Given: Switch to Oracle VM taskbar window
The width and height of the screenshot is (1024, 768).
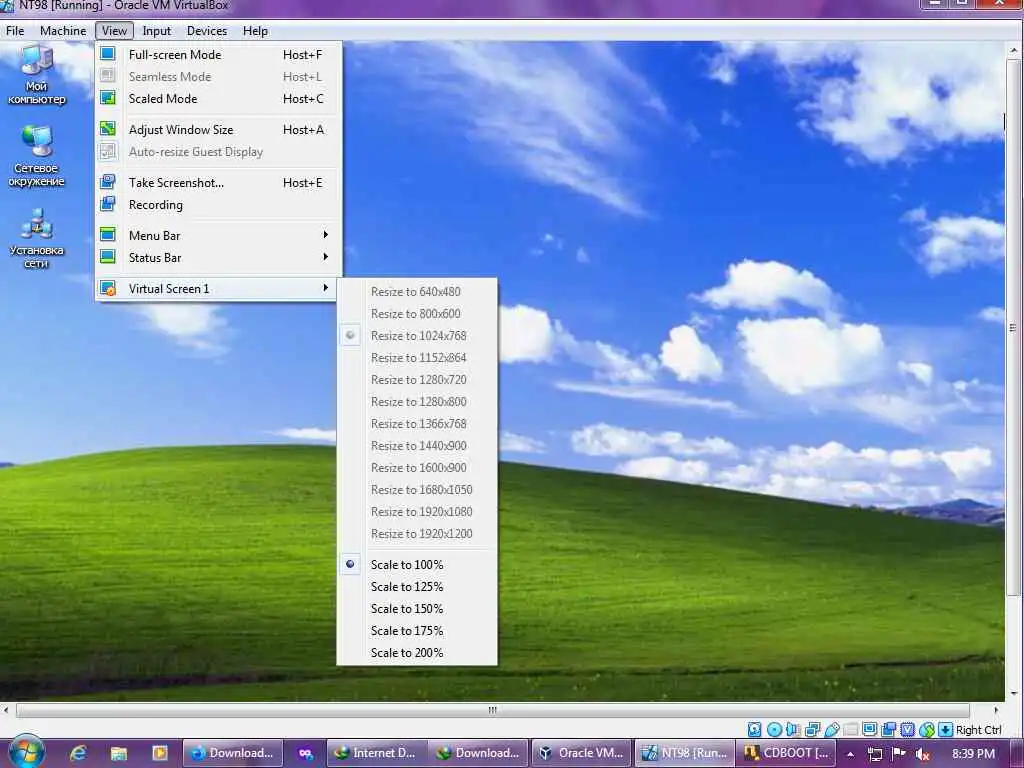Looking at the screenshot, I should click(x=582, y=753).
